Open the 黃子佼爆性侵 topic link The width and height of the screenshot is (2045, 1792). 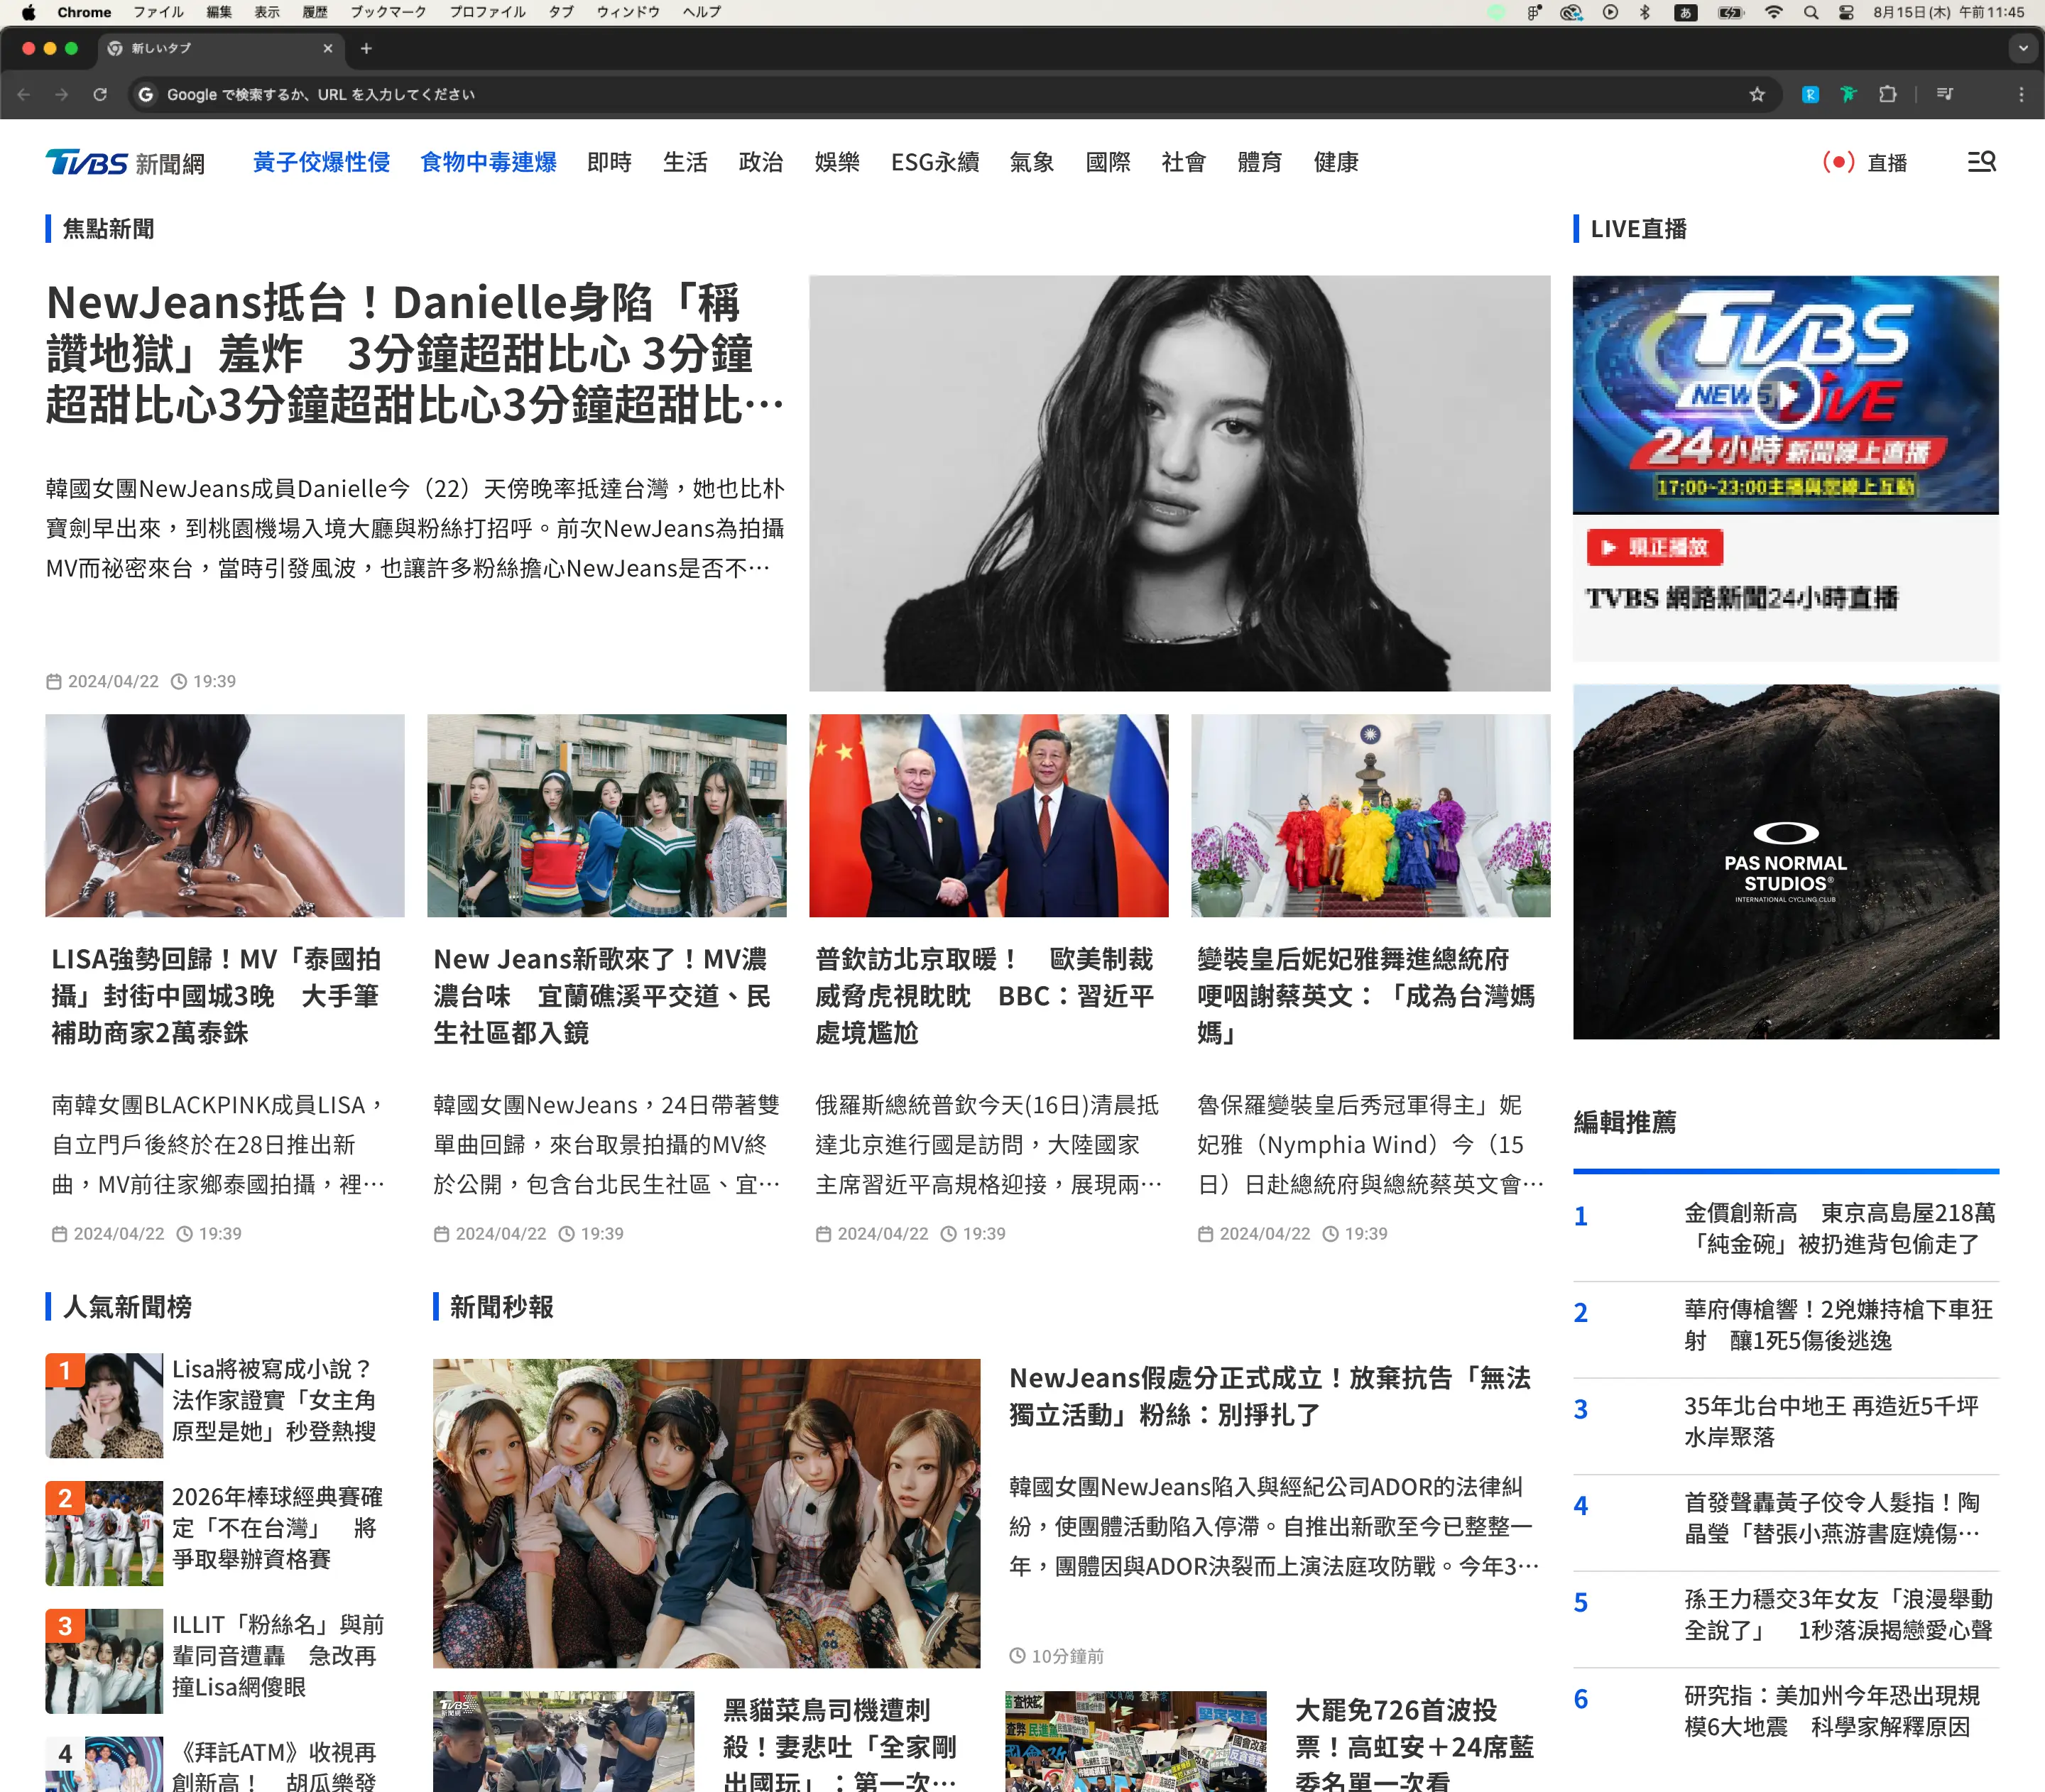coord(321,162)
